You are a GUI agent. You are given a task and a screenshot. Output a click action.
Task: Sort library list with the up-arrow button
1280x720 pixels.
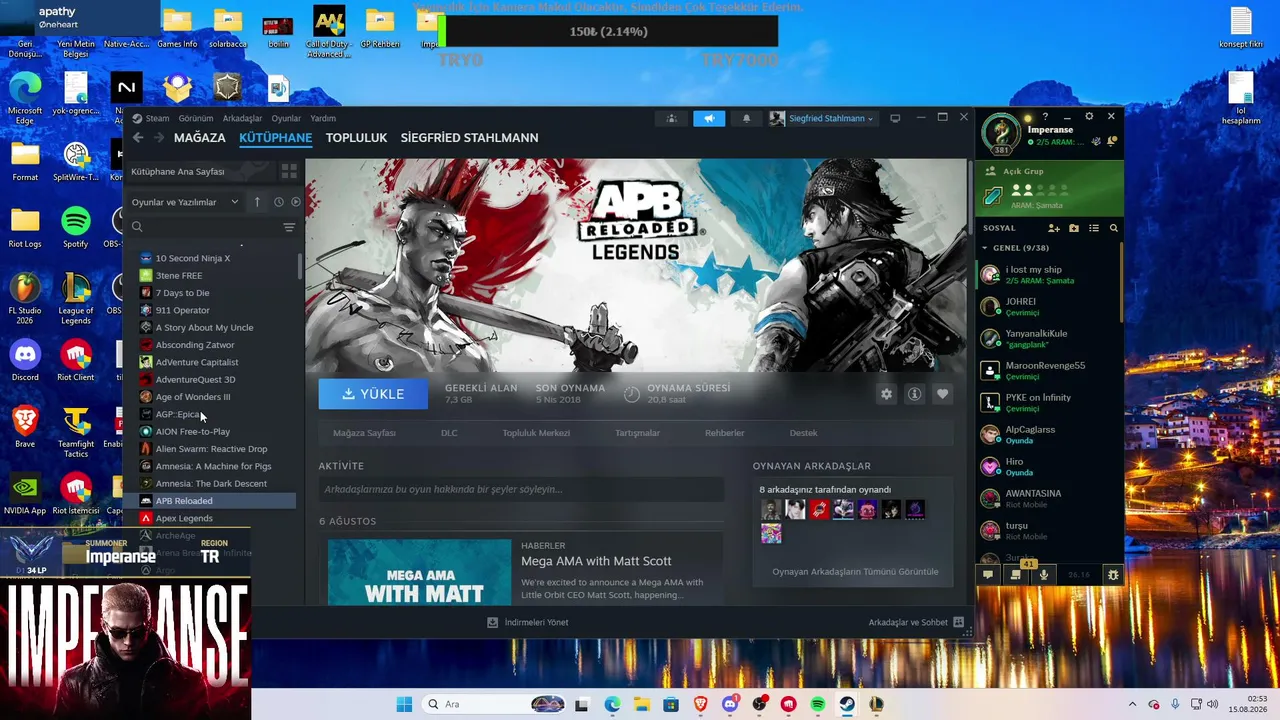tap(257, 202)
